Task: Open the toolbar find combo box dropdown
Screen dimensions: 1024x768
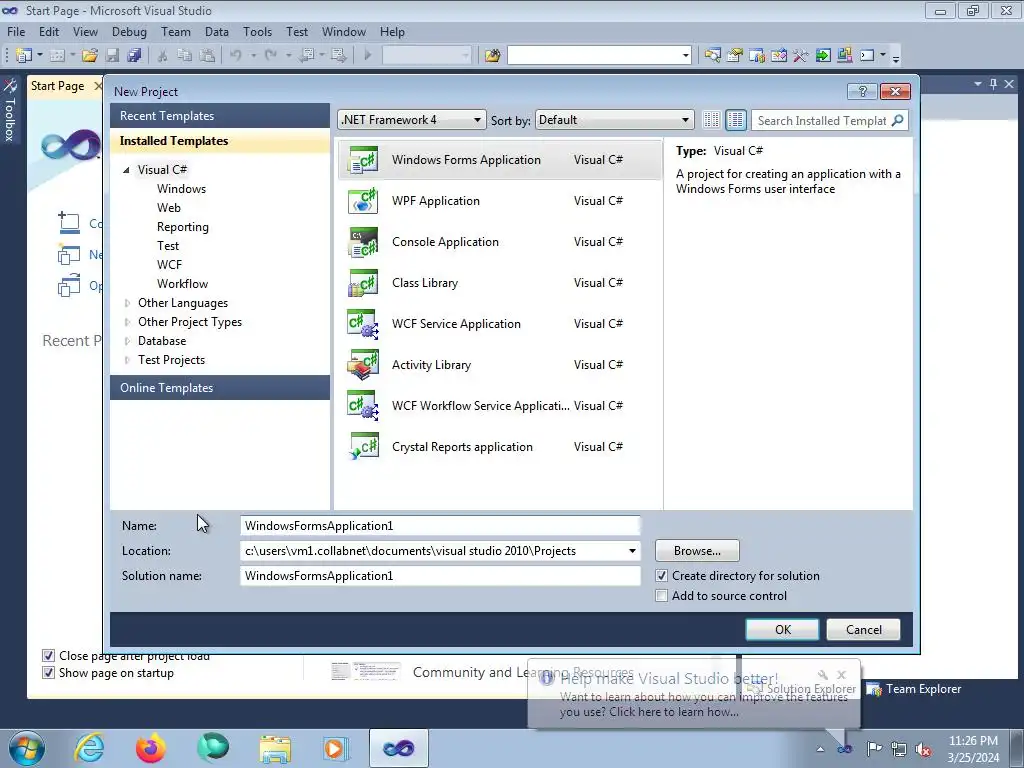Action: (686, 56)
